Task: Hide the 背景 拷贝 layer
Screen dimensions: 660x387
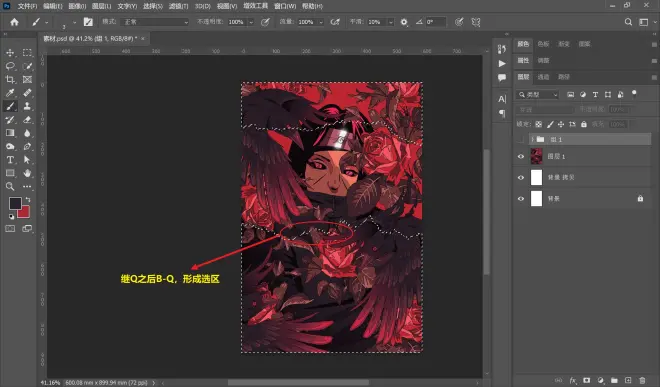Action: (521, 178)
